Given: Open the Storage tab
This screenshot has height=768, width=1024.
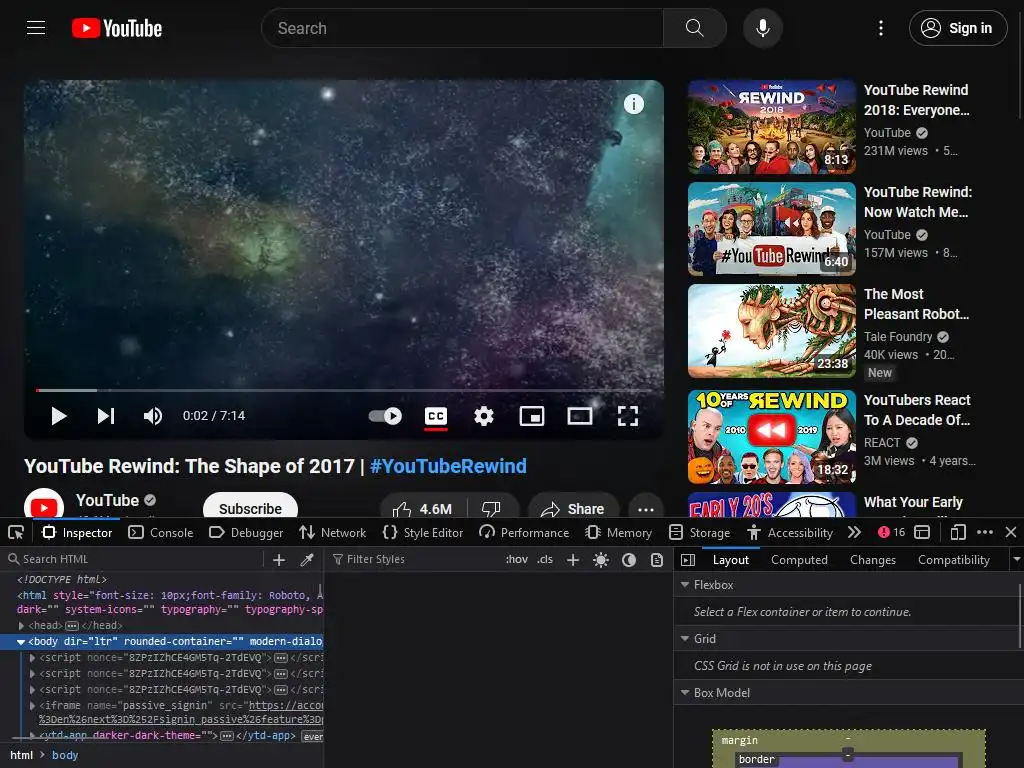Looking at the screenshot, I should [700, 532].
